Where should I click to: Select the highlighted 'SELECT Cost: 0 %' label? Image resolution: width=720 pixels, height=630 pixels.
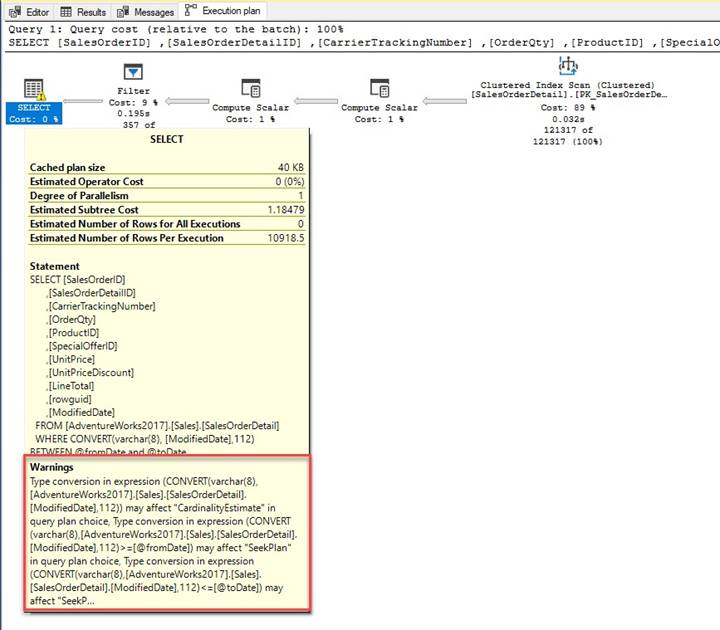point(34,113)
